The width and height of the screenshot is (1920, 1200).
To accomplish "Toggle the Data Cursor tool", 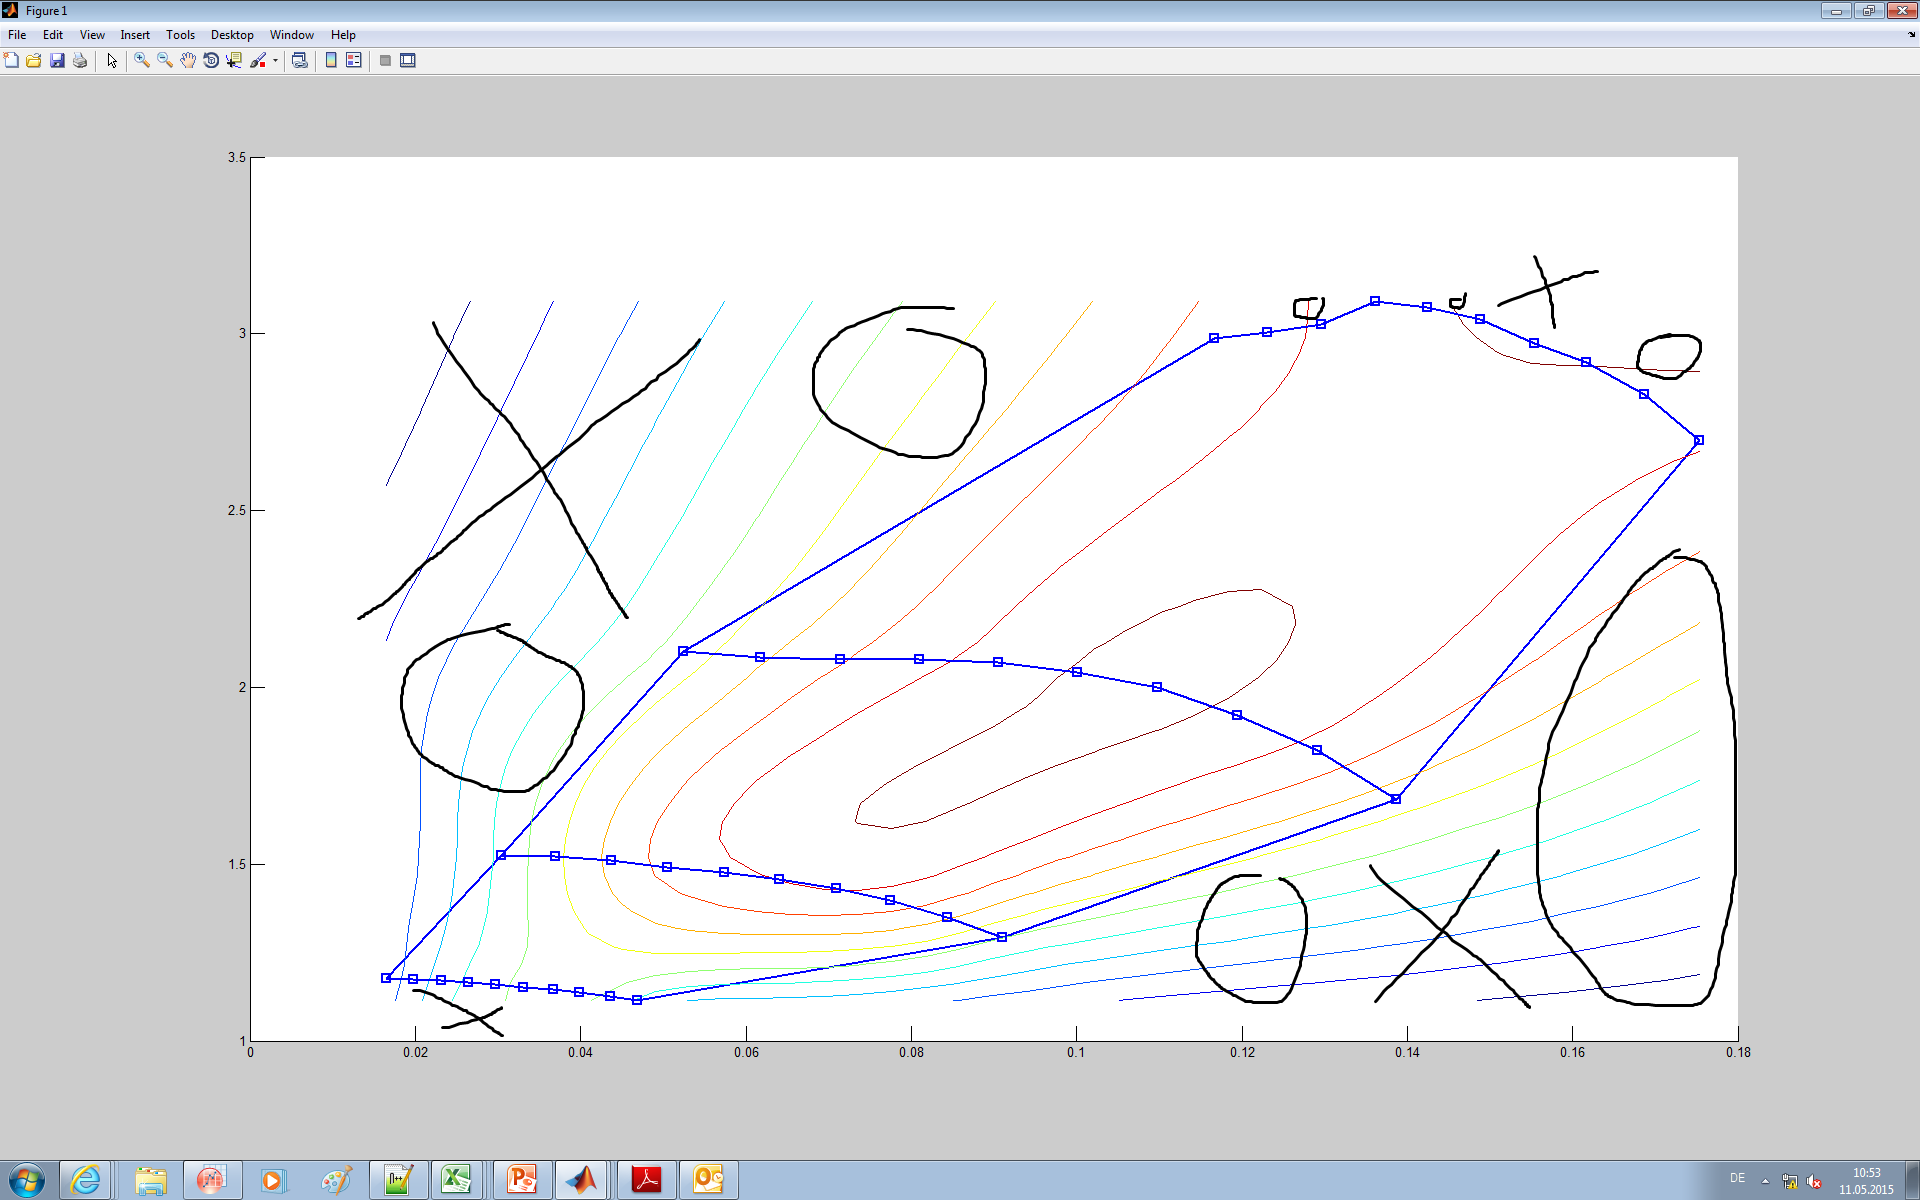I will pyautogui.click(x=234, y=61).
